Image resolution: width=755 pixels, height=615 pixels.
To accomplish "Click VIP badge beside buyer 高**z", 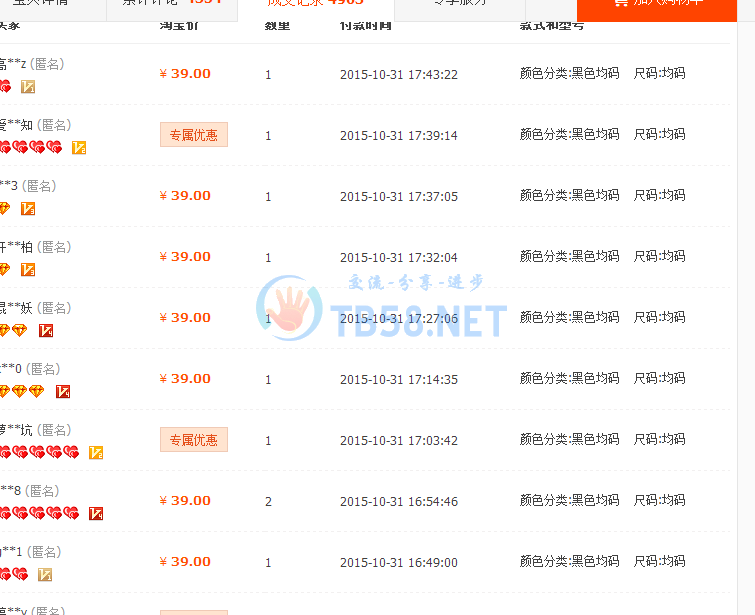I will tap(28, 87).
